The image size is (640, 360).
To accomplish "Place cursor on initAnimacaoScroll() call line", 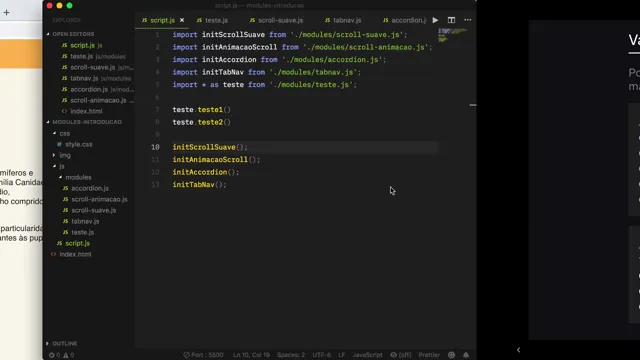I will click(x=216, y=160).
